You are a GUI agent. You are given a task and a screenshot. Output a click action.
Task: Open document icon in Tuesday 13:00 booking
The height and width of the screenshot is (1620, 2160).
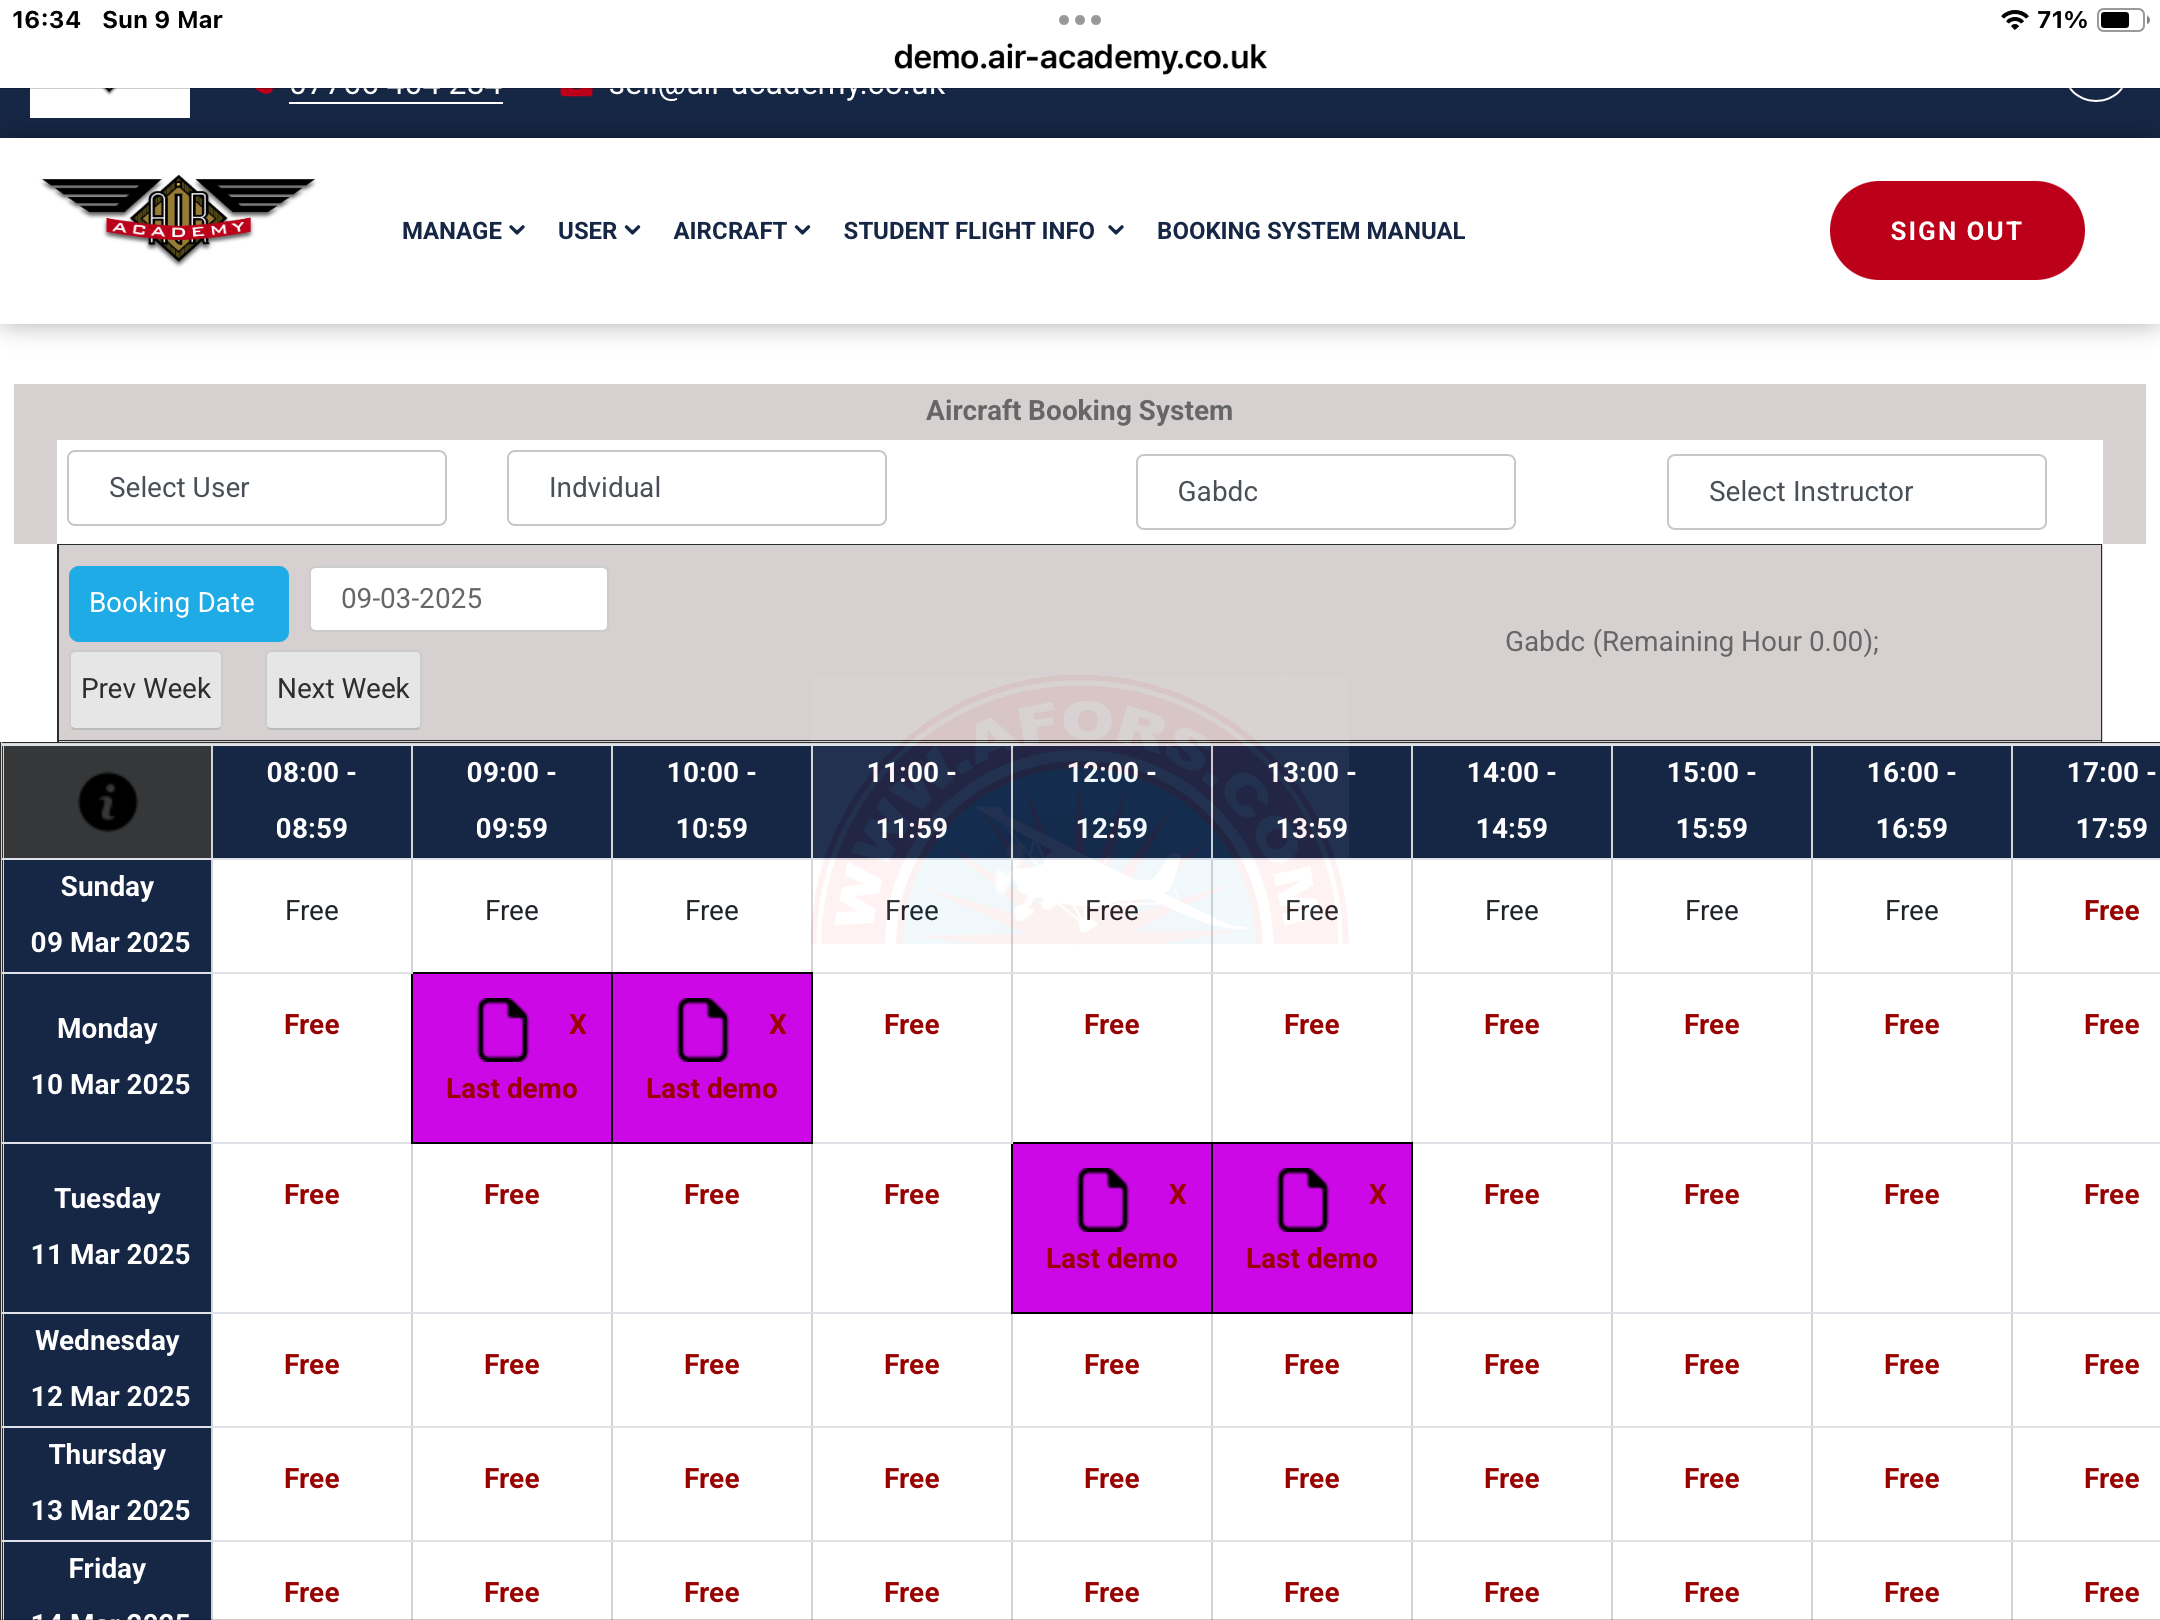[x=1302, y=1199]
